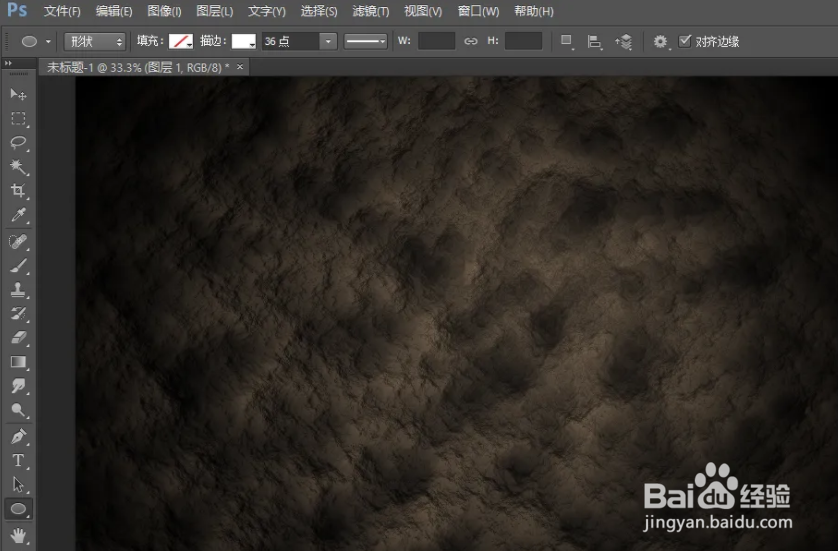
Task: Open the 选择(S) menu
Action: (x=319, y=11)
